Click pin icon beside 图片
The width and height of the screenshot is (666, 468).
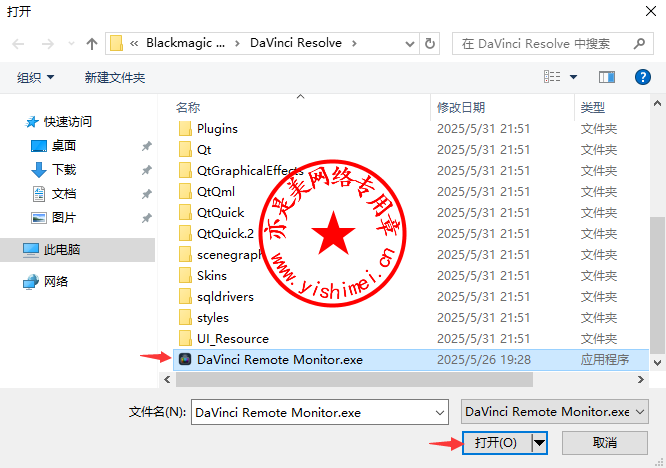point(147,218)
